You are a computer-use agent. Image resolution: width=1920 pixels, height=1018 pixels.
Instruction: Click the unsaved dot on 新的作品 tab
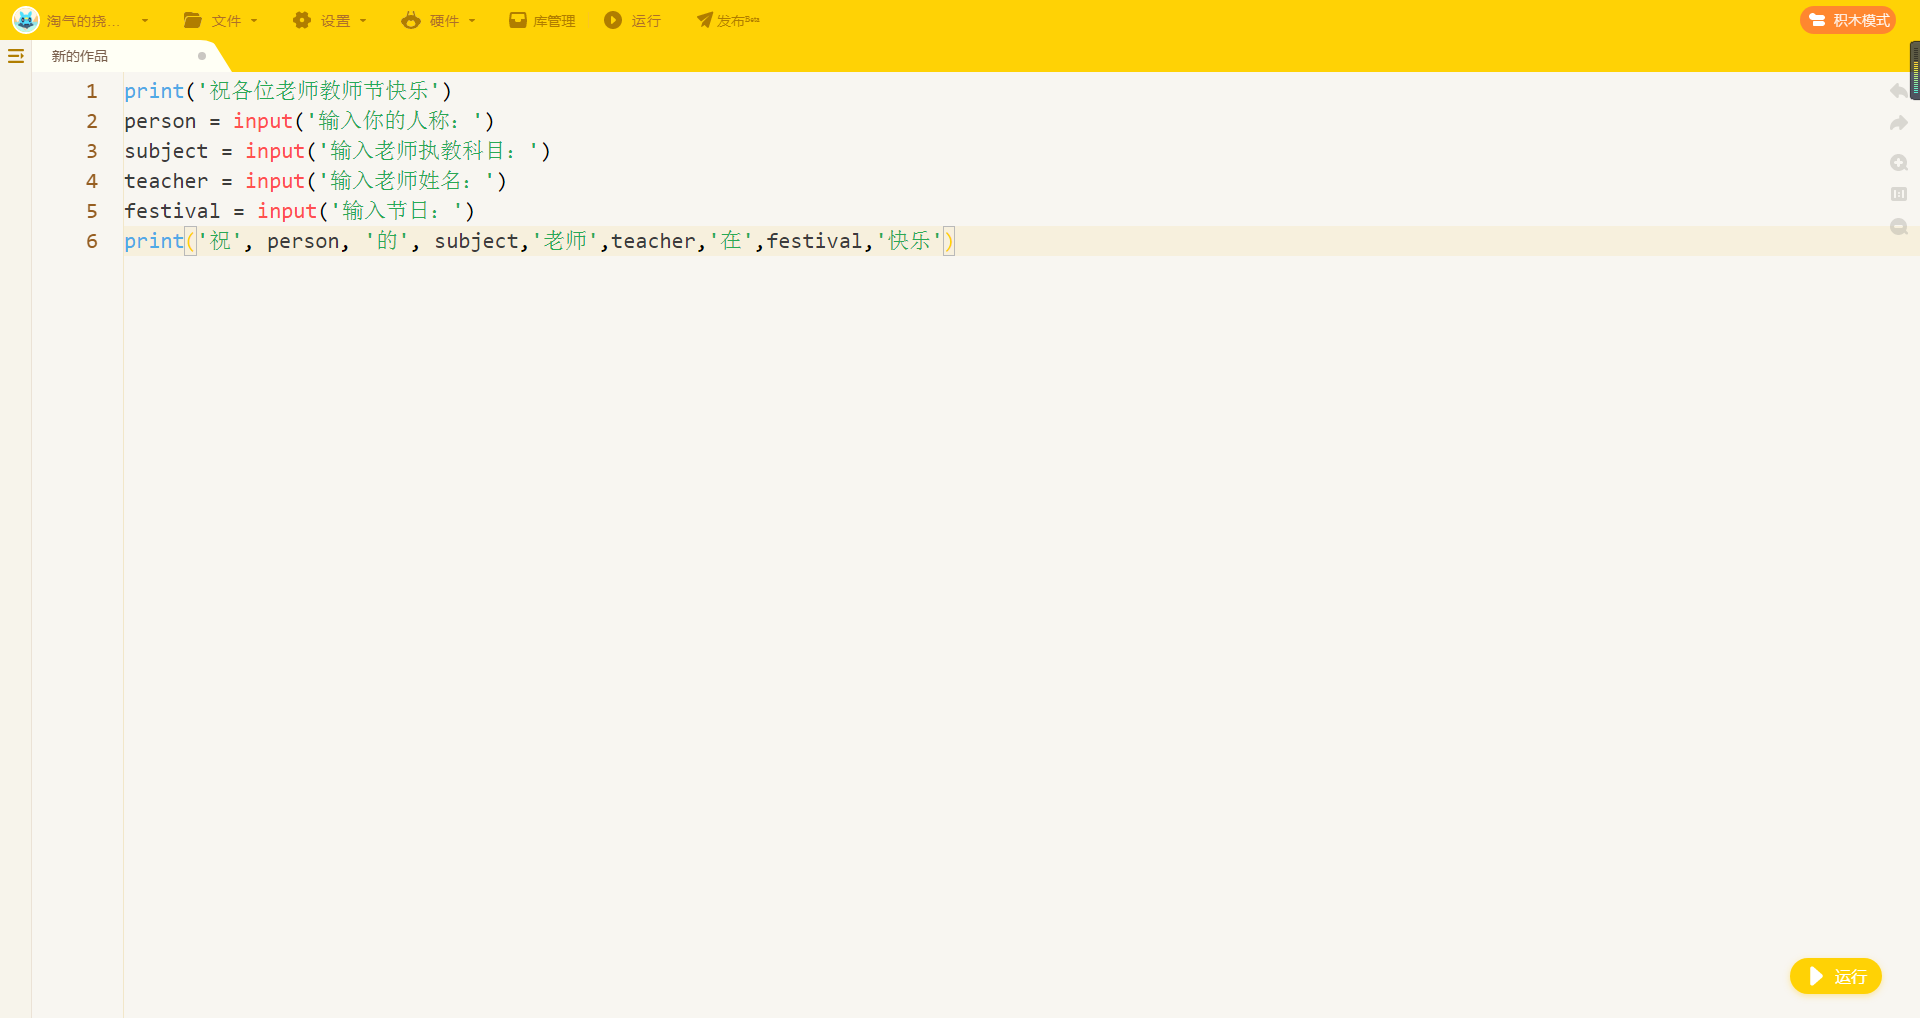(202, 56)
